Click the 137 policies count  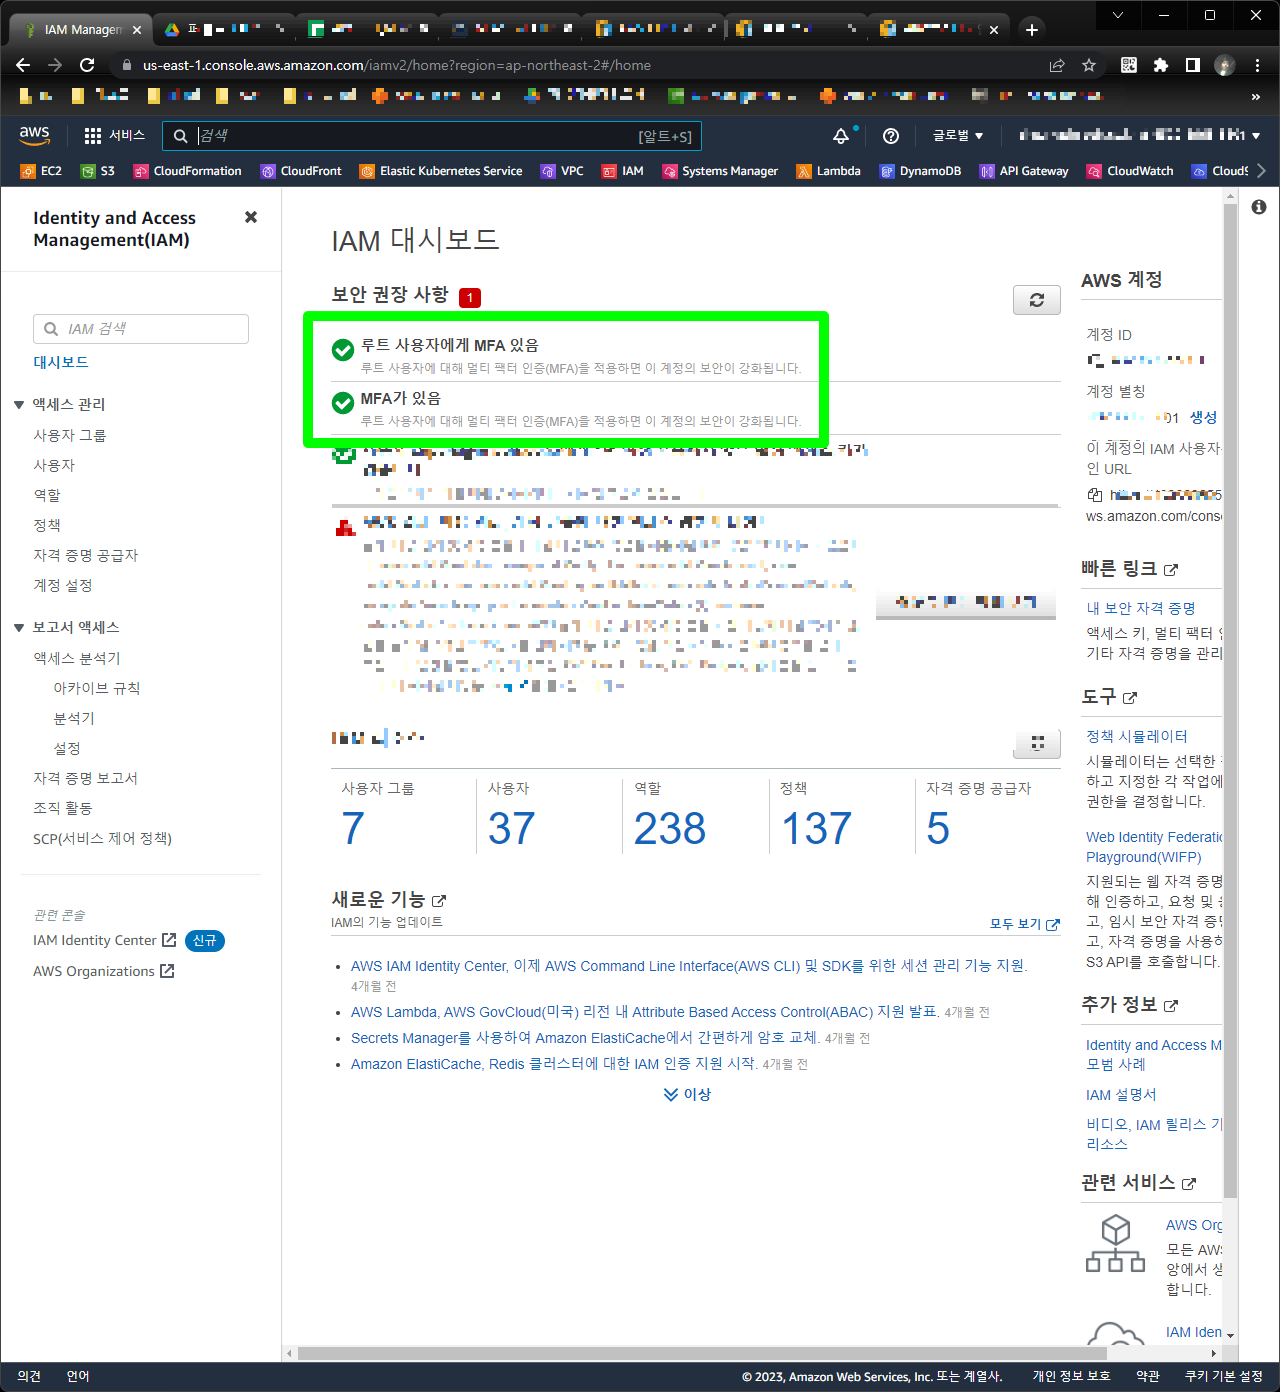[x=816, y=828]
